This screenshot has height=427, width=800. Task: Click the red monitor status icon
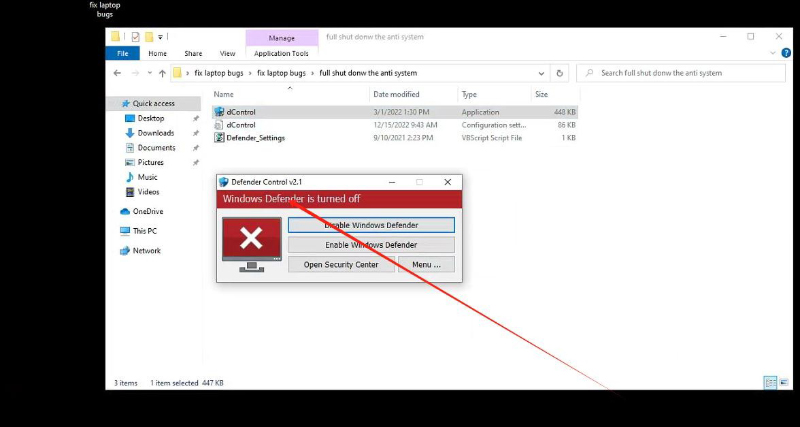click(x=251, y=240)
